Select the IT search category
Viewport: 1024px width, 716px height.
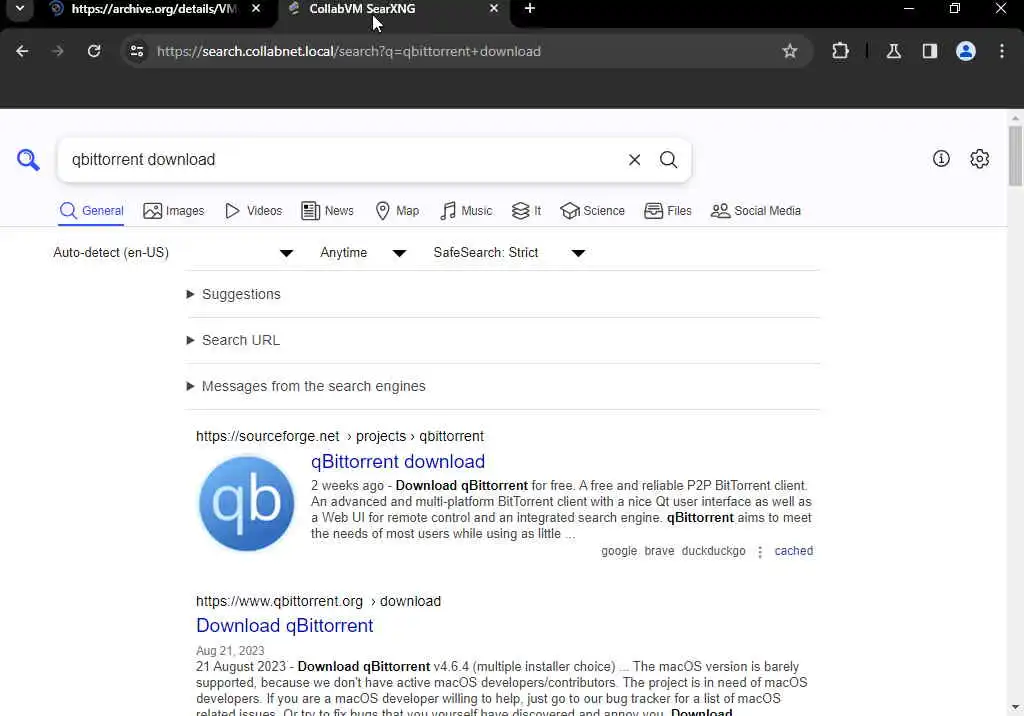[526, 211]
